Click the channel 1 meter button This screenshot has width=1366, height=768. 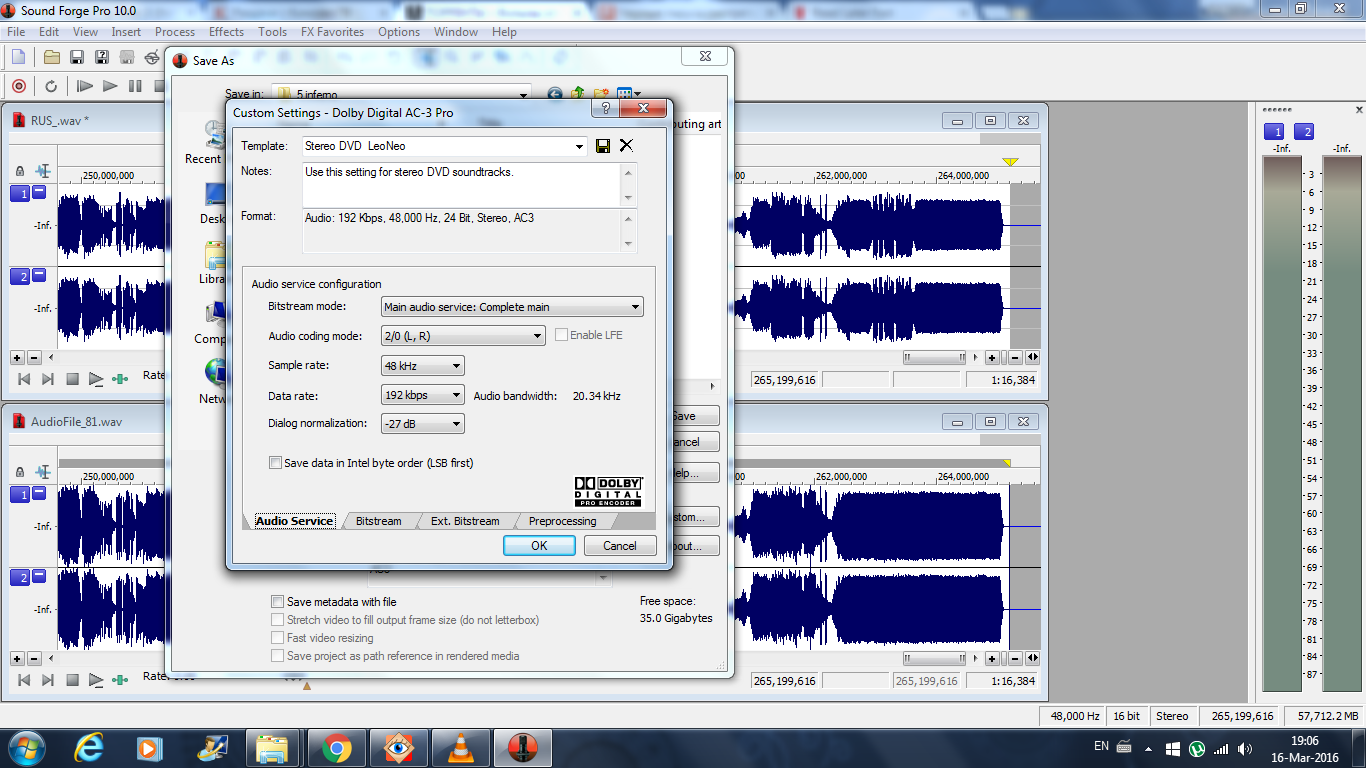tap(1274, 132)
